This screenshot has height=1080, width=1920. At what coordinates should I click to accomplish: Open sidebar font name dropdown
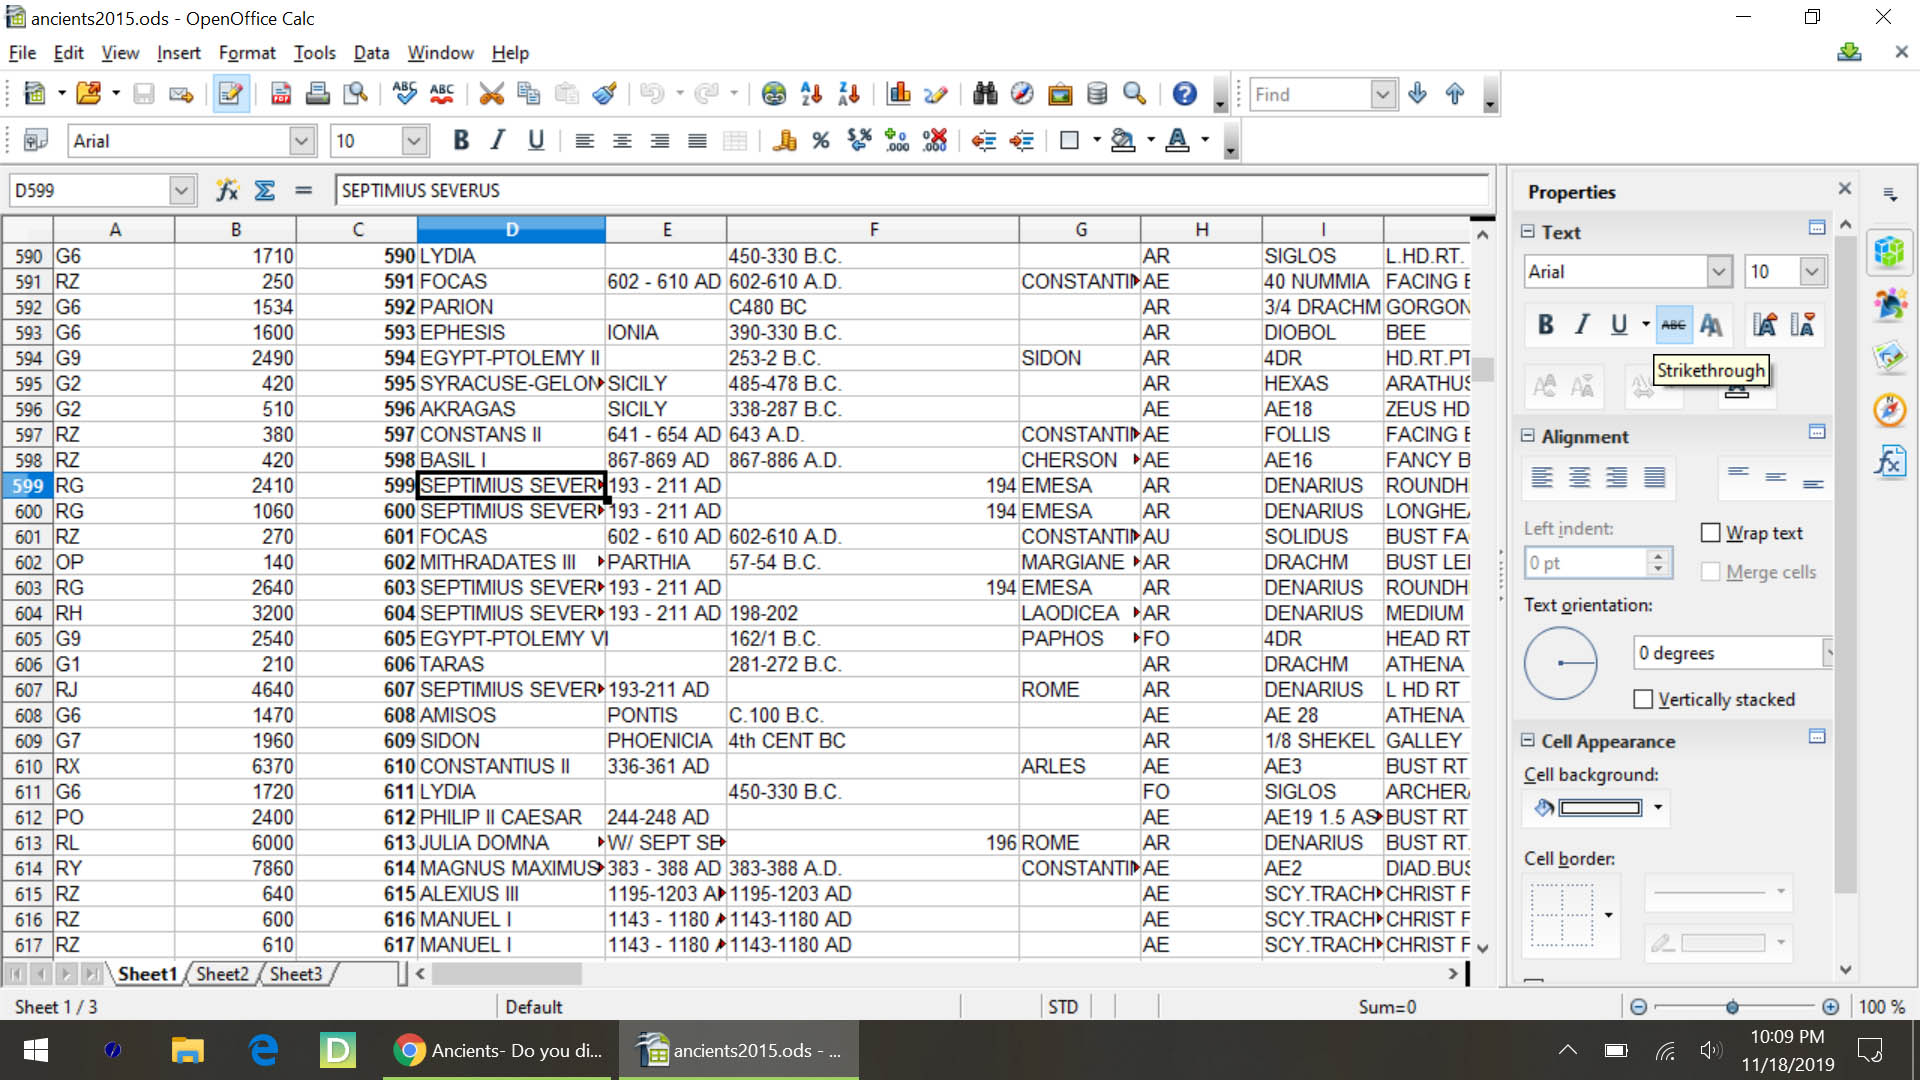tap(1718, 271)
